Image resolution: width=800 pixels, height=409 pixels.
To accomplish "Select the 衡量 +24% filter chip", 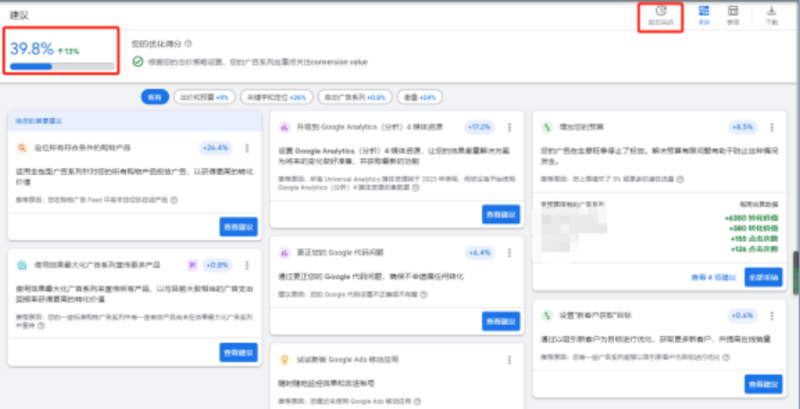I will click(420, 97).
